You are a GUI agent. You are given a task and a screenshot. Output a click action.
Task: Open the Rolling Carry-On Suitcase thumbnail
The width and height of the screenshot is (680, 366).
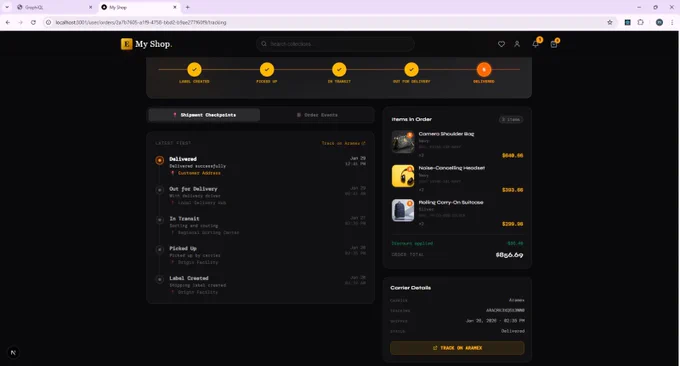pyautogui.click(x=403, y=210)
